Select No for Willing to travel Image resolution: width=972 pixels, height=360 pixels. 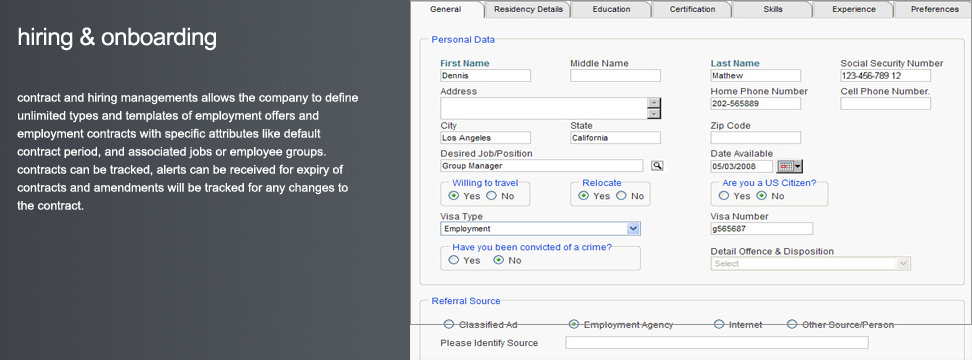491,196
